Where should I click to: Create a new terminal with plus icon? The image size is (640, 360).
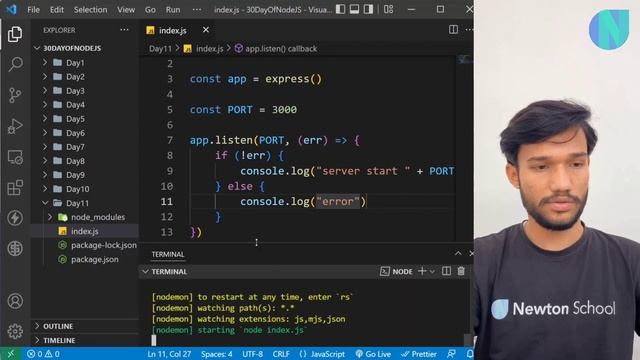[422, 271]
